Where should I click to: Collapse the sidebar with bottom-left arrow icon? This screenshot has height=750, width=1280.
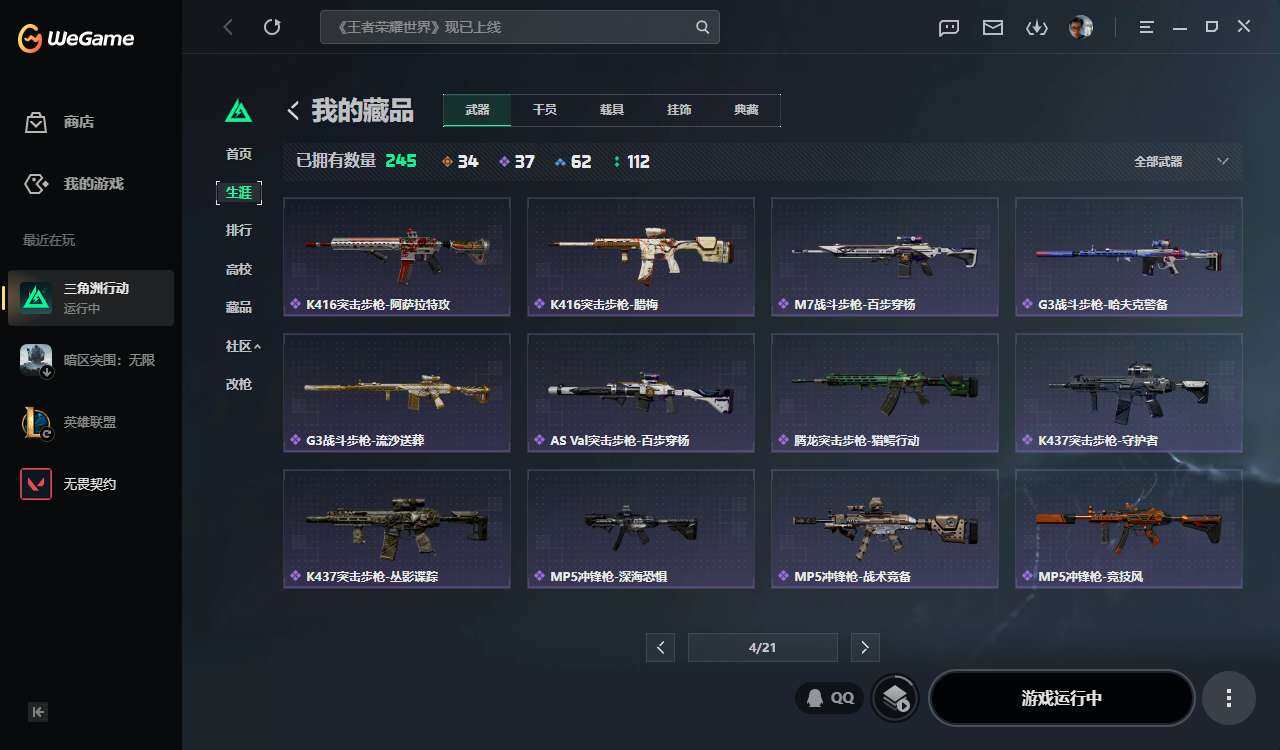pyautogui.click(x=38, y=712)
